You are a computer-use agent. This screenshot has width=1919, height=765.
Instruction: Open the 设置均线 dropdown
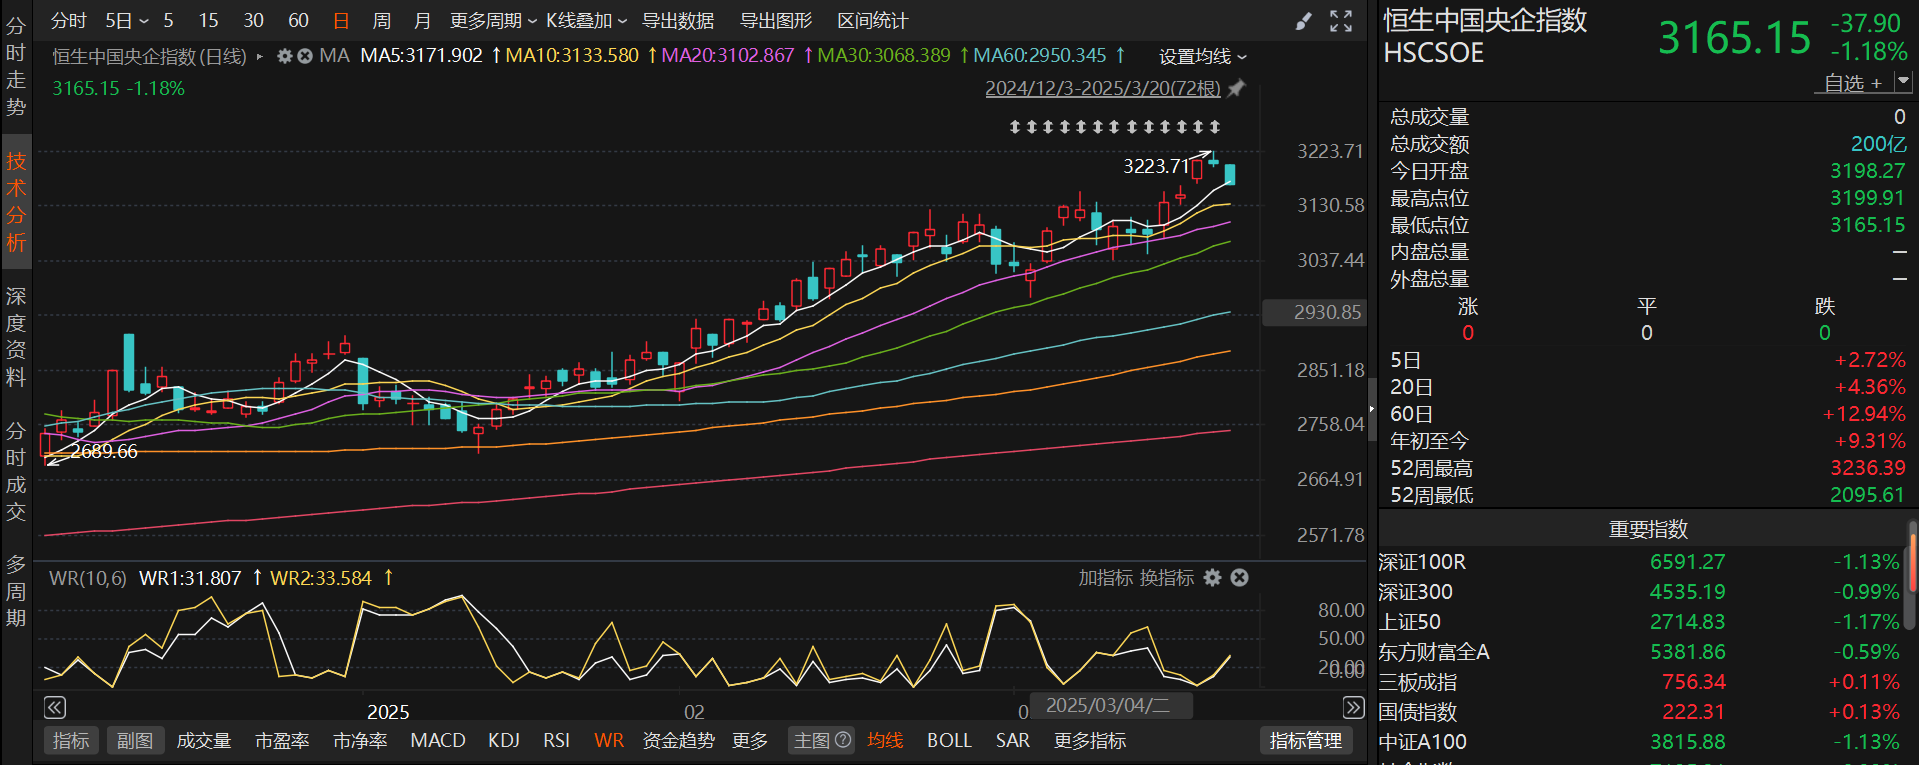click(1203, 57)
